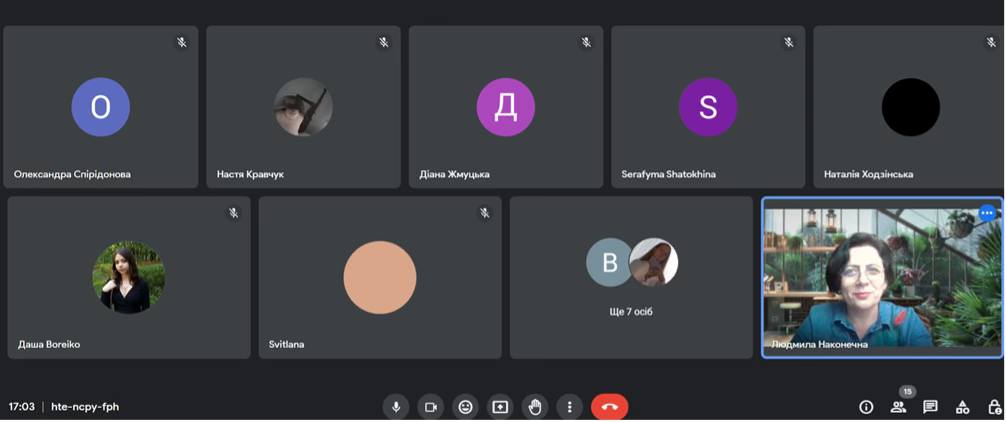Toggle the microphone button in the call bar
Screen dimensions: 1006x422
pos(396,407)
